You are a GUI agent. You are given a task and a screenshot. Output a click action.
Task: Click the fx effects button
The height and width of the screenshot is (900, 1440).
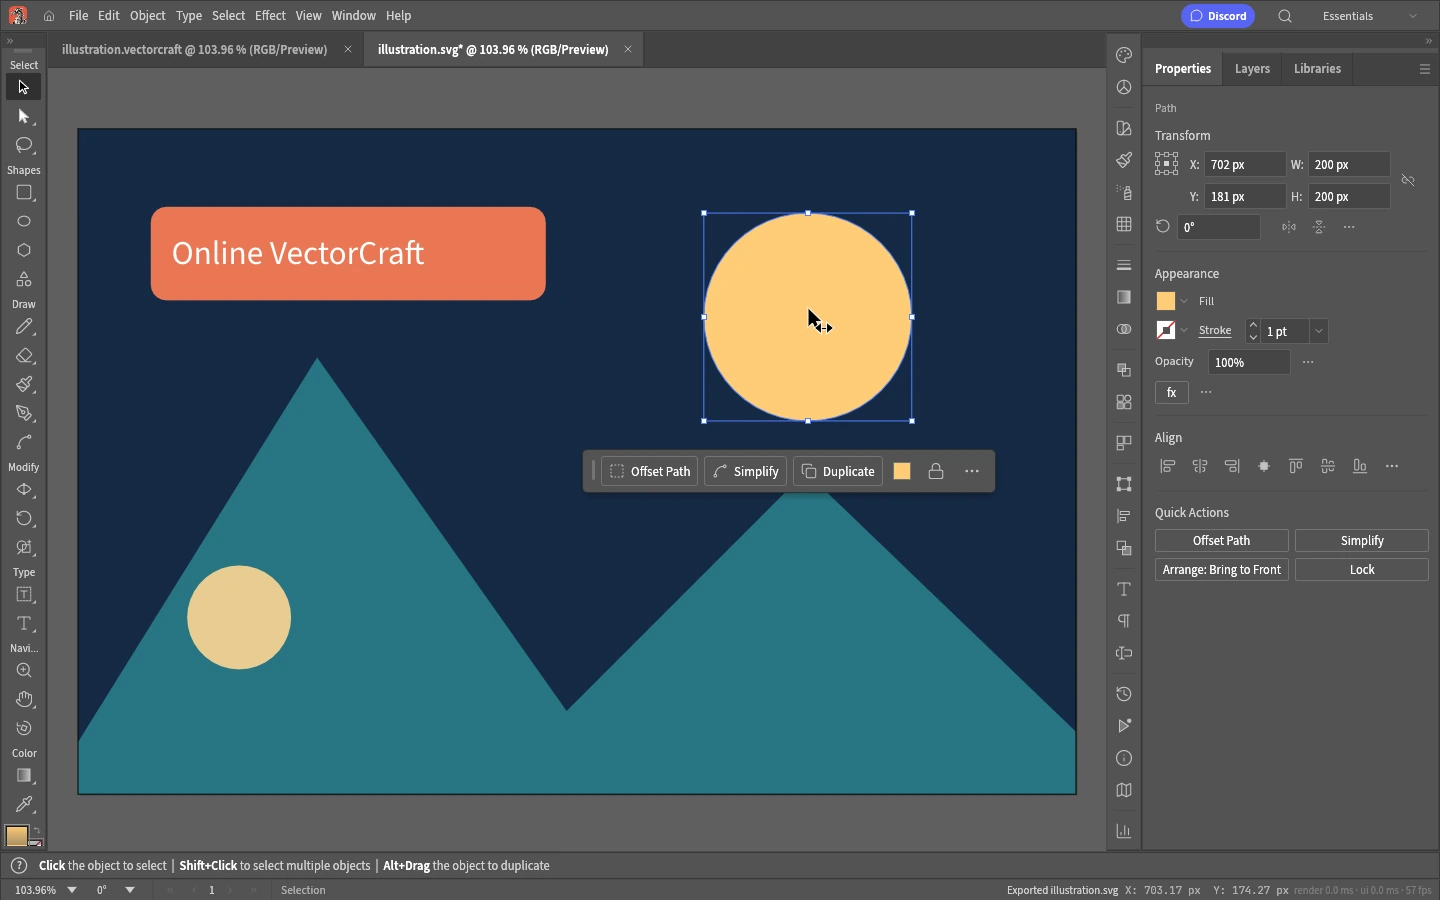1172,392
